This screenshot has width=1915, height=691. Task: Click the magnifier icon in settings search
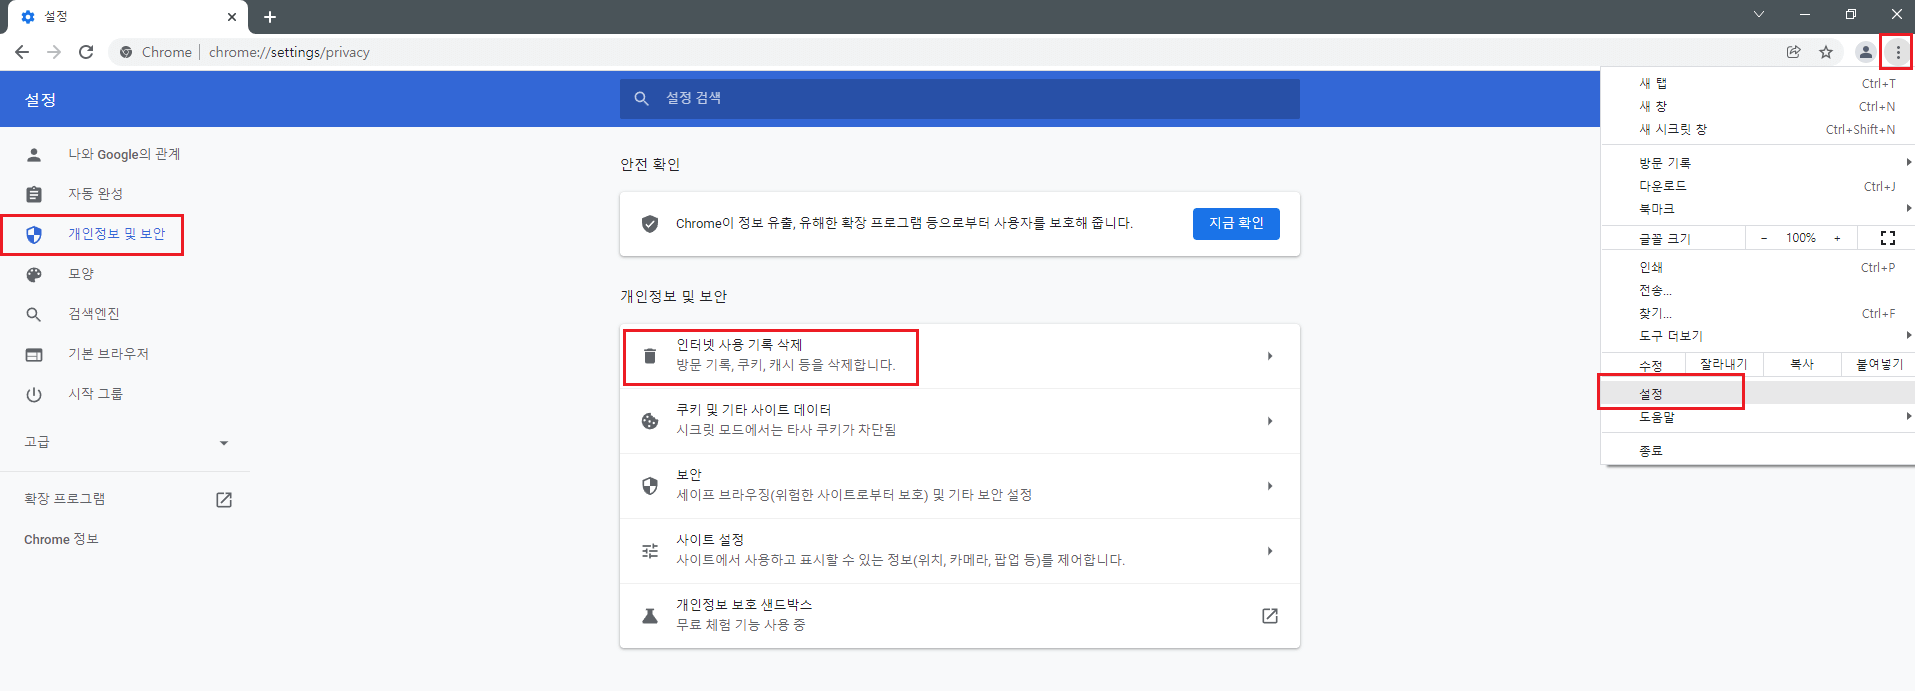click(x=642, y=98)
